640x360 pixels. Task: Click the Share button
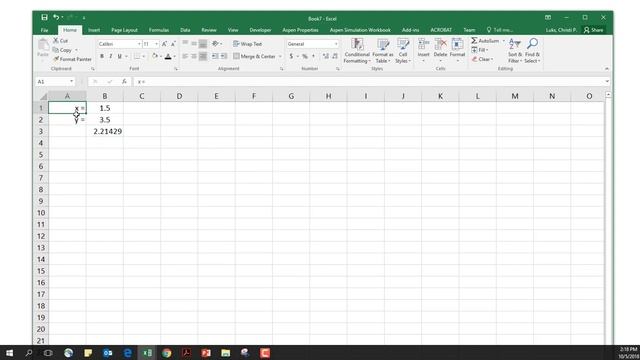coord(593,30)
